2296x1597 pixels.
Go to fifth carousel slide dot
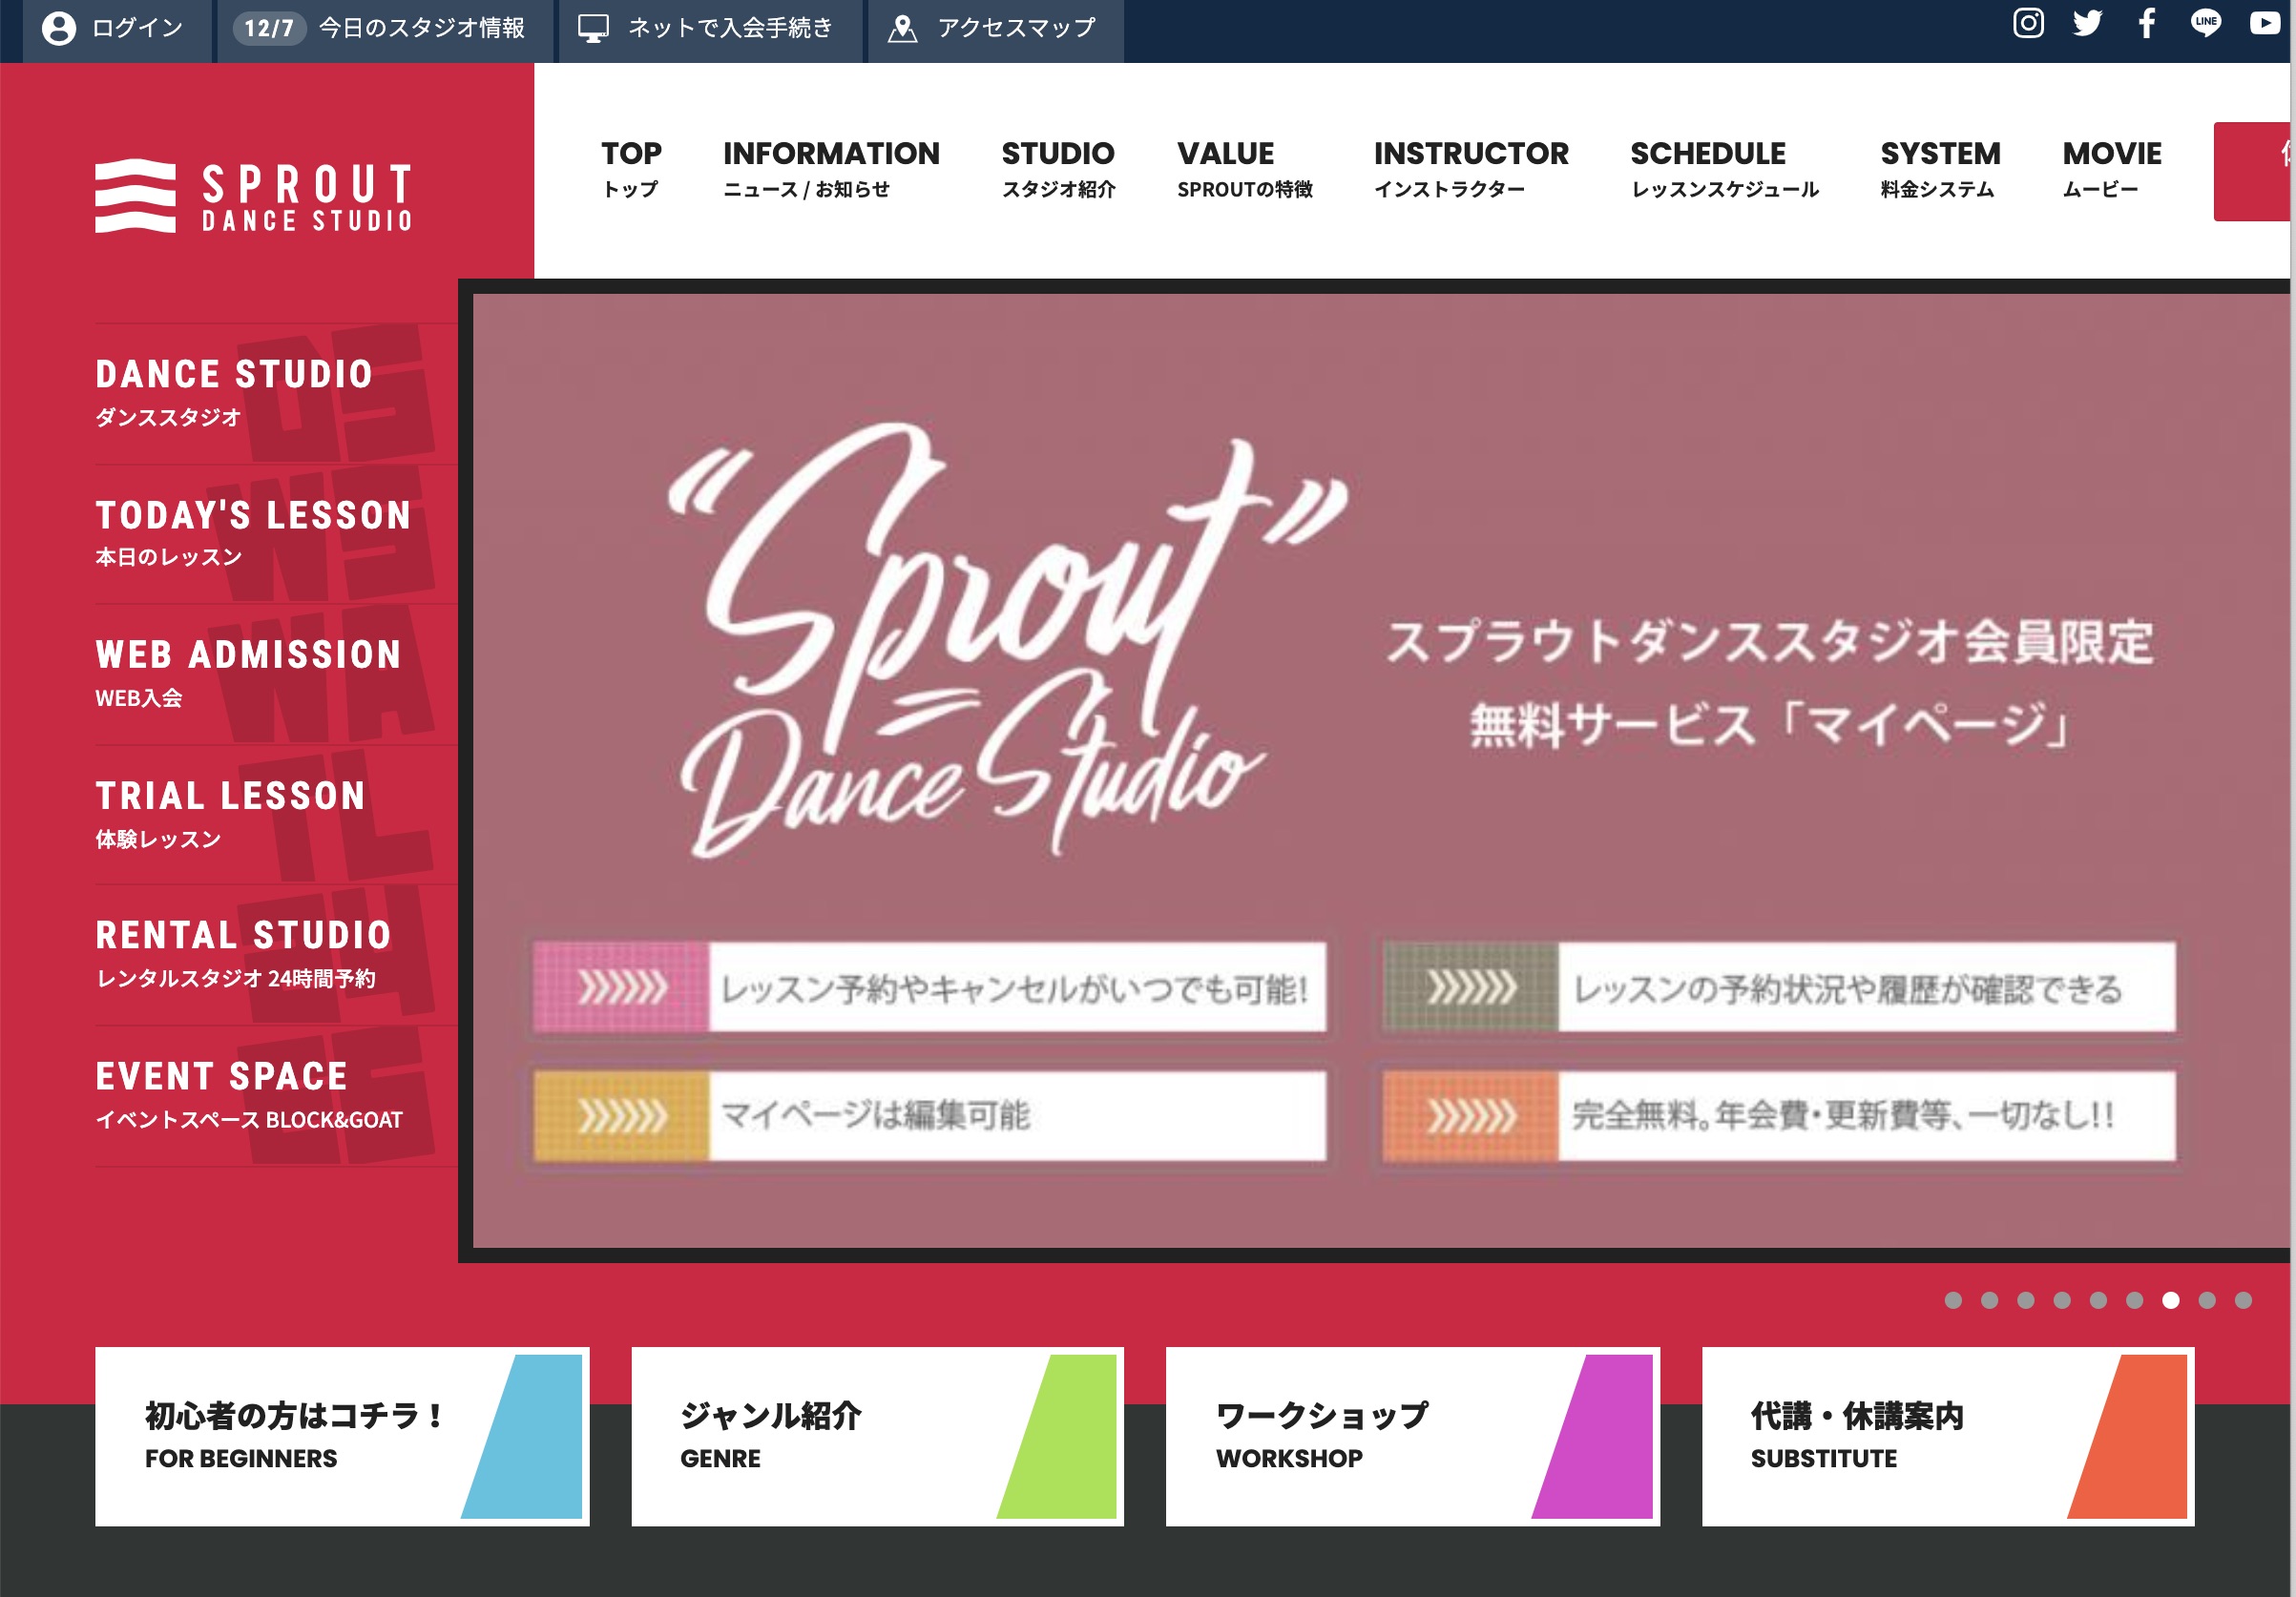coord(2098,1300)
